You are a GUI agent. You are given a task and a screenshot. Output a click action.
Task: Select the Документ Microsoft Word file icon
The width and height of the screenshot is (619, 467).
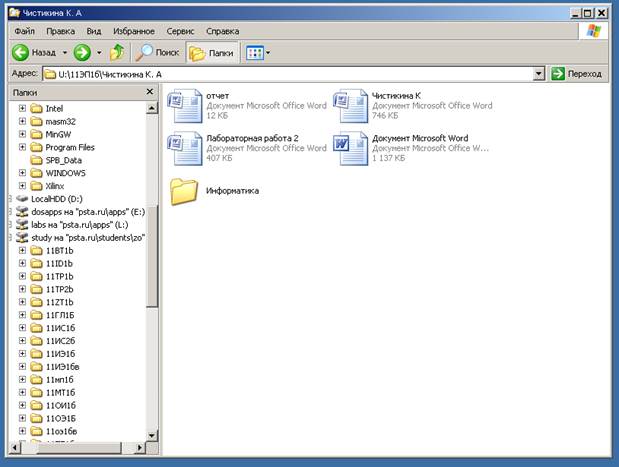click(351, 147)
